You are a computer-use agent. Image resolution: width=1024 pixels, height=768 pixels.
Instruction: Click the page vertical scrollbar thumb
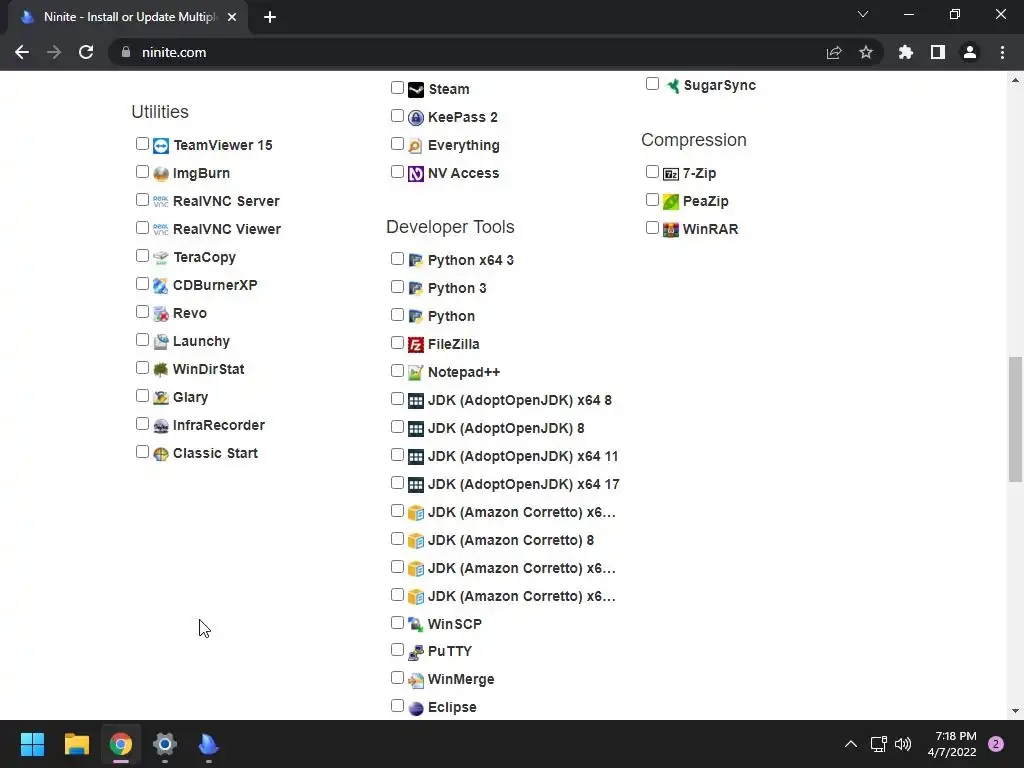click(1015, 419)
